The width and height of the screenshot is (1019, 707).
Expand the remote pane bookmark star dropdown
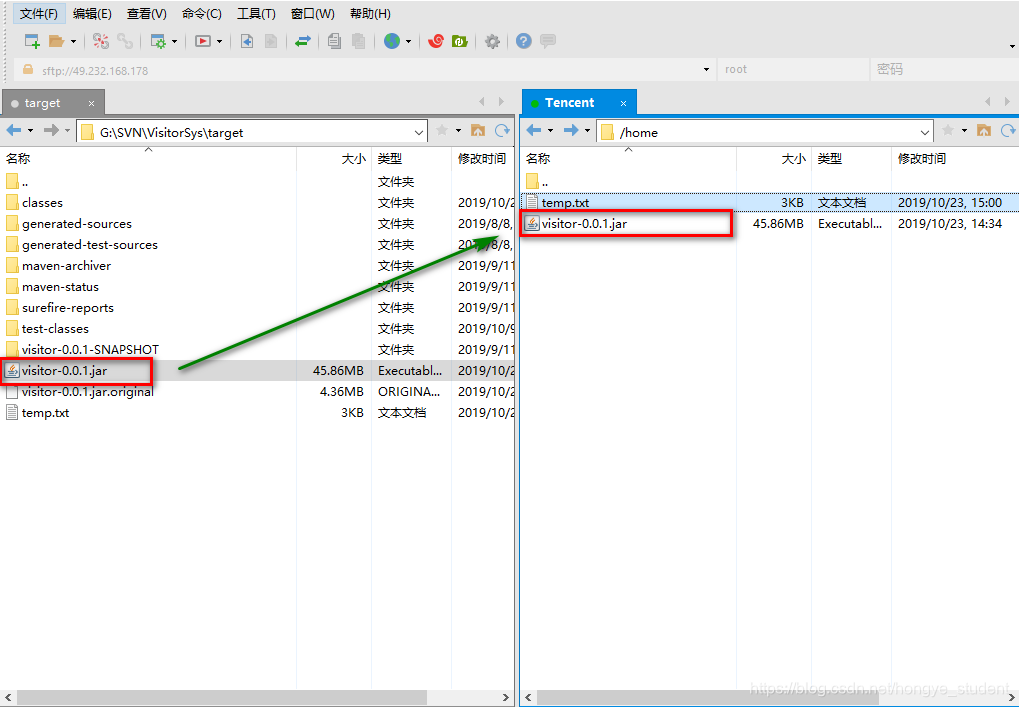click(964, 131)
